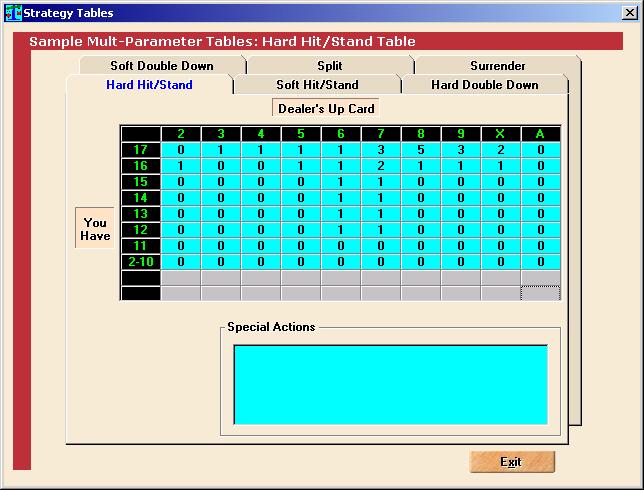Click the Dealer's Up Card label
644x490 pixels.
point(325,108)
